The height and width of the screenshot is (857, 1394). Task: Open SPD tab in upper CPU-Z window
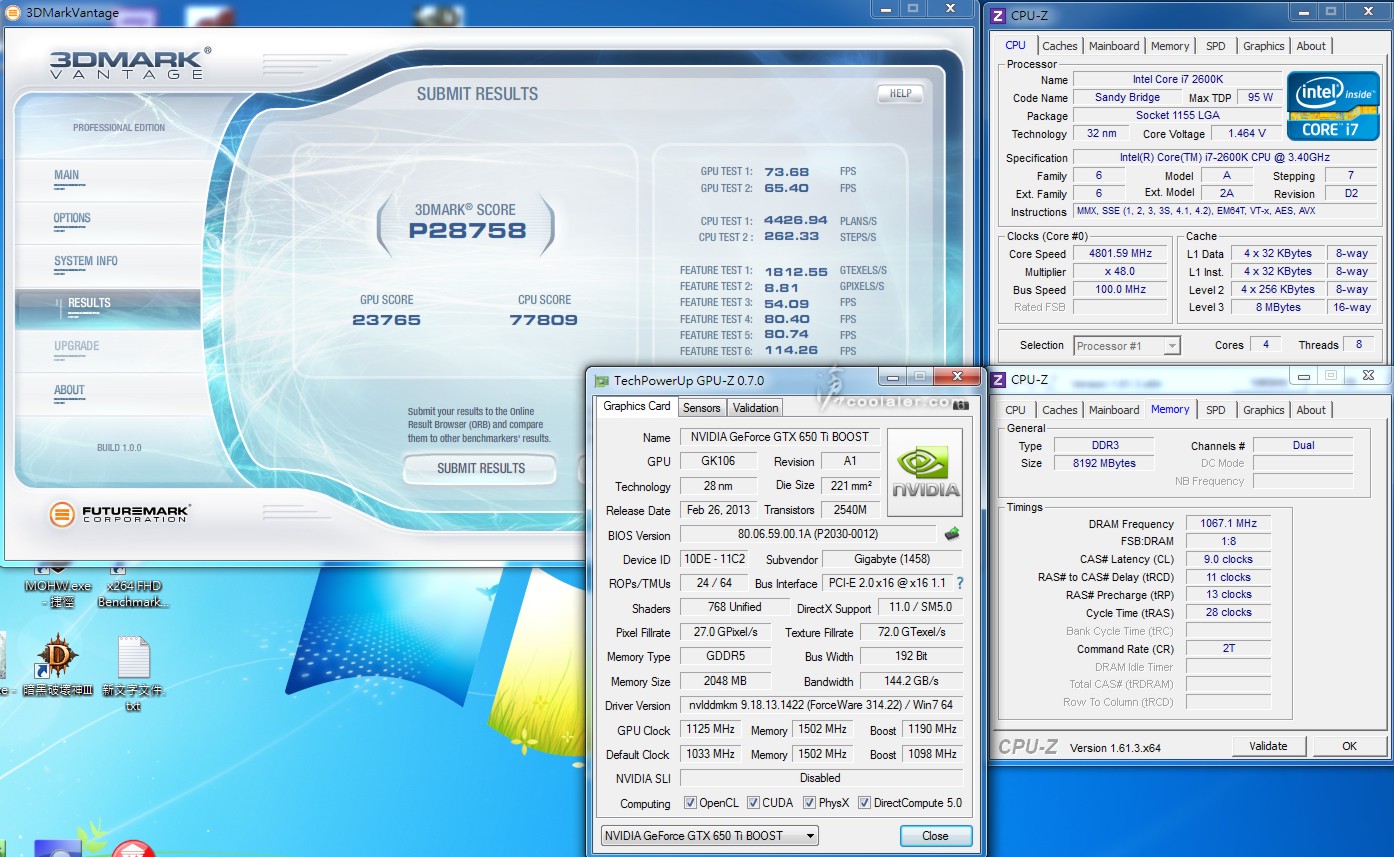(1216, 46)
